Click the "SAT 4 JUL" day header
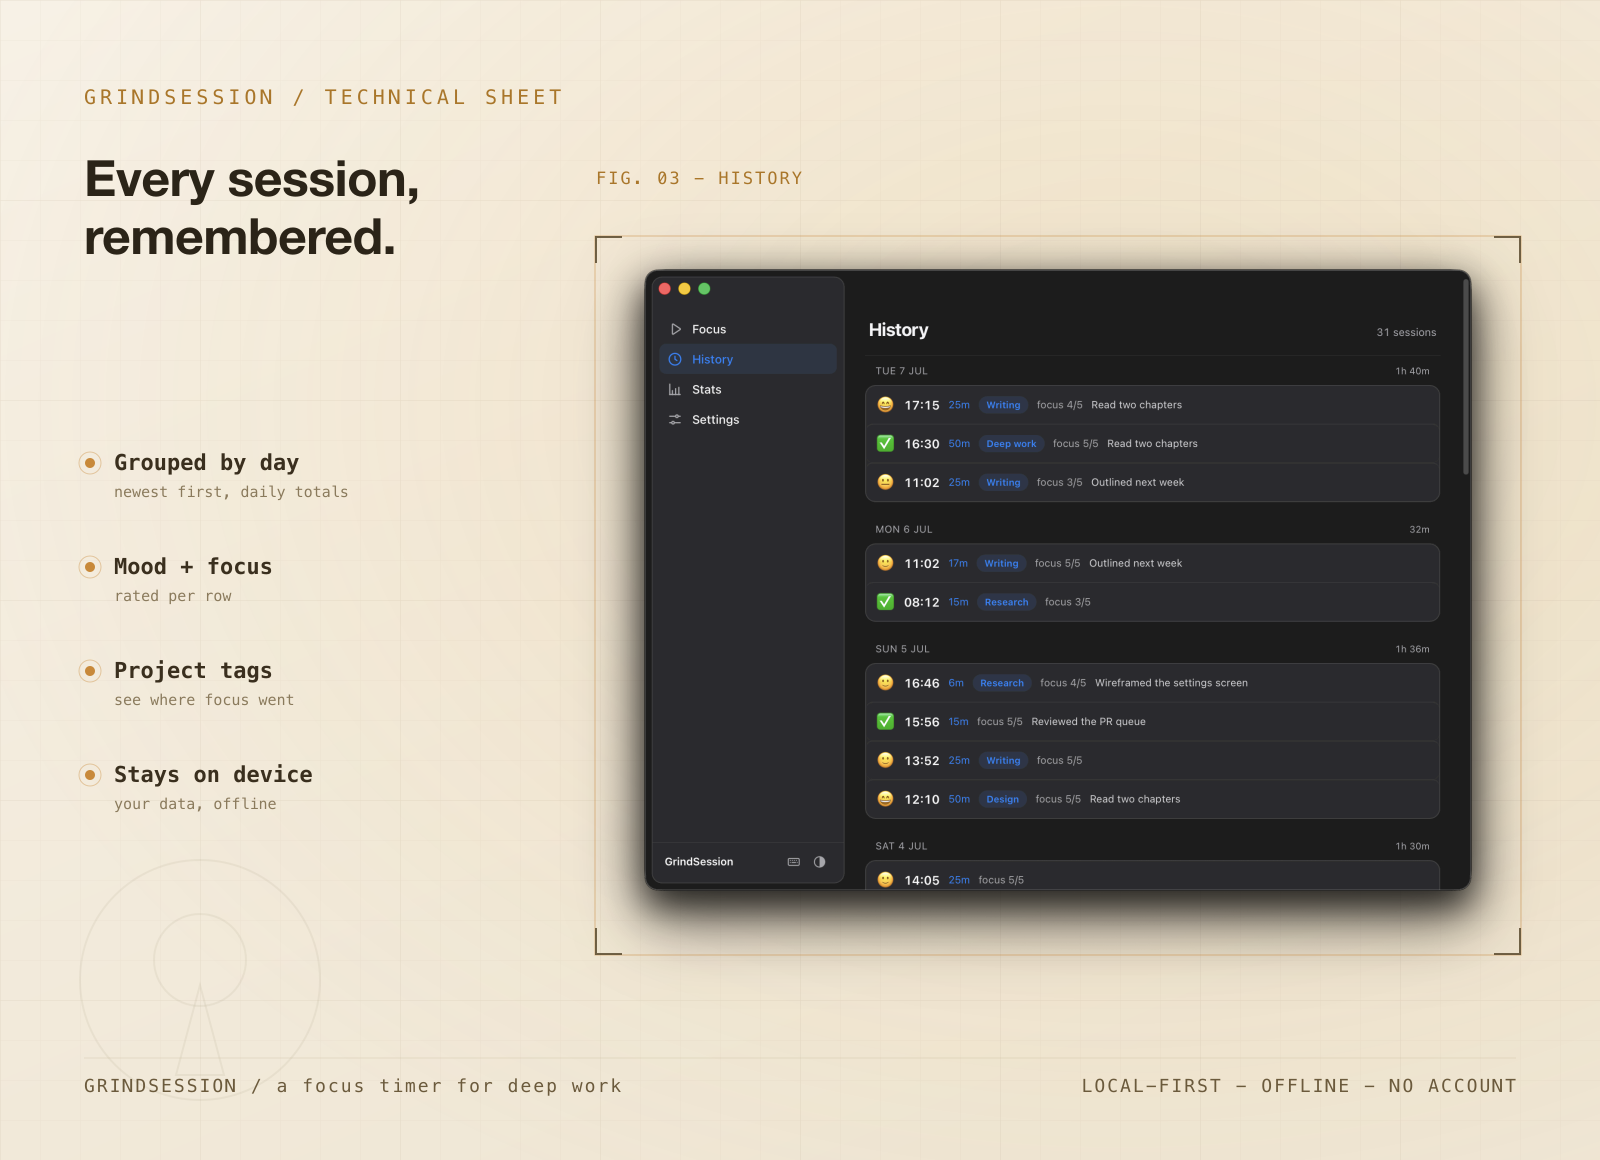The image size is (1600, 1160). click(x=901, y=846)
